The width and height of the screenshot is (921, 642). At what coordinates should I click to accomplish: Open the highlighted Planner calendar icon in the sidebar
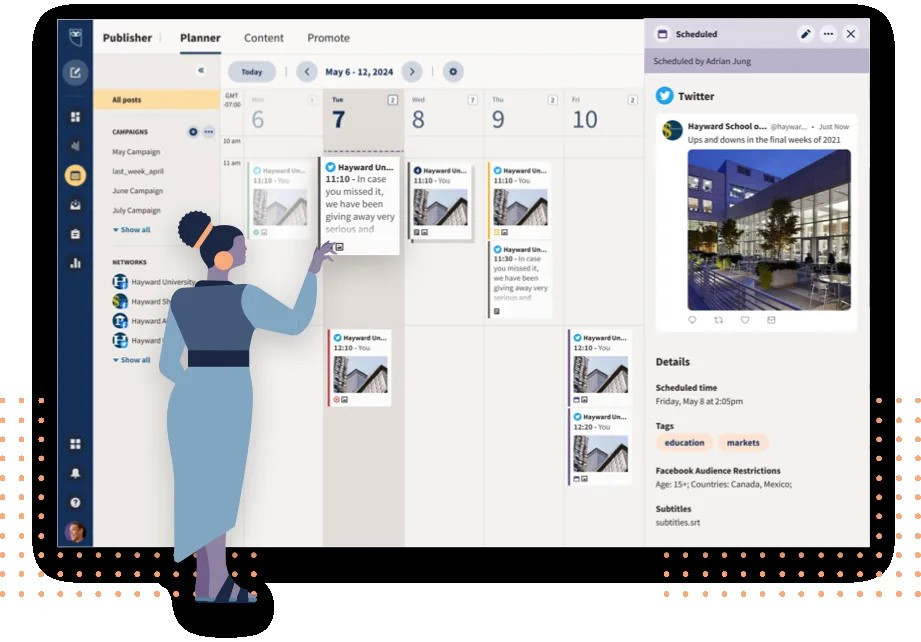(x=75, y=175)
